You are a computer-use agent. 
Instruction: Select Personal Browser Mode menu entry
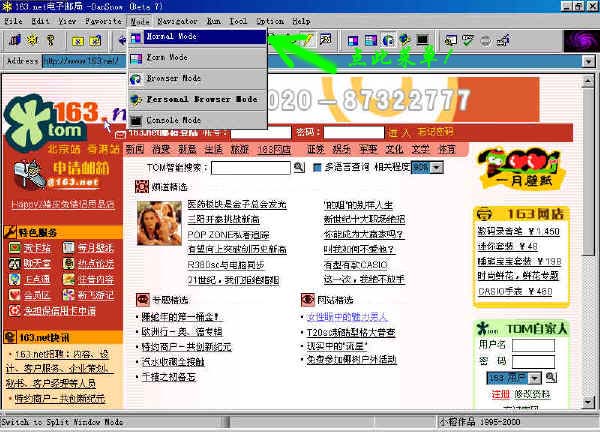[197, 99]
